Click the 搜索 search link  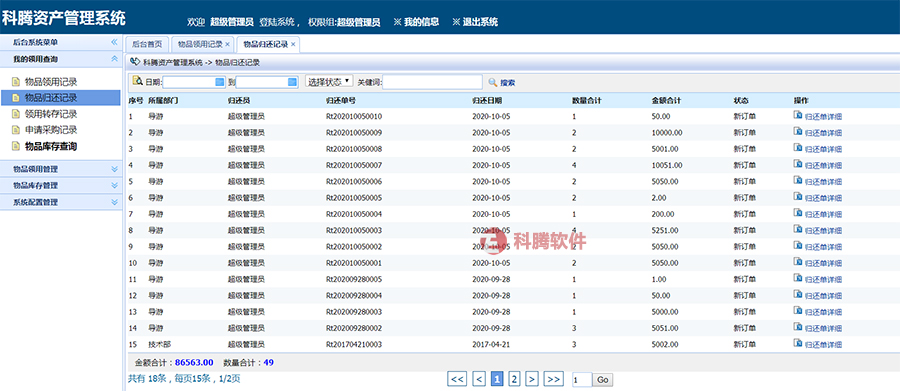point(507,83)
